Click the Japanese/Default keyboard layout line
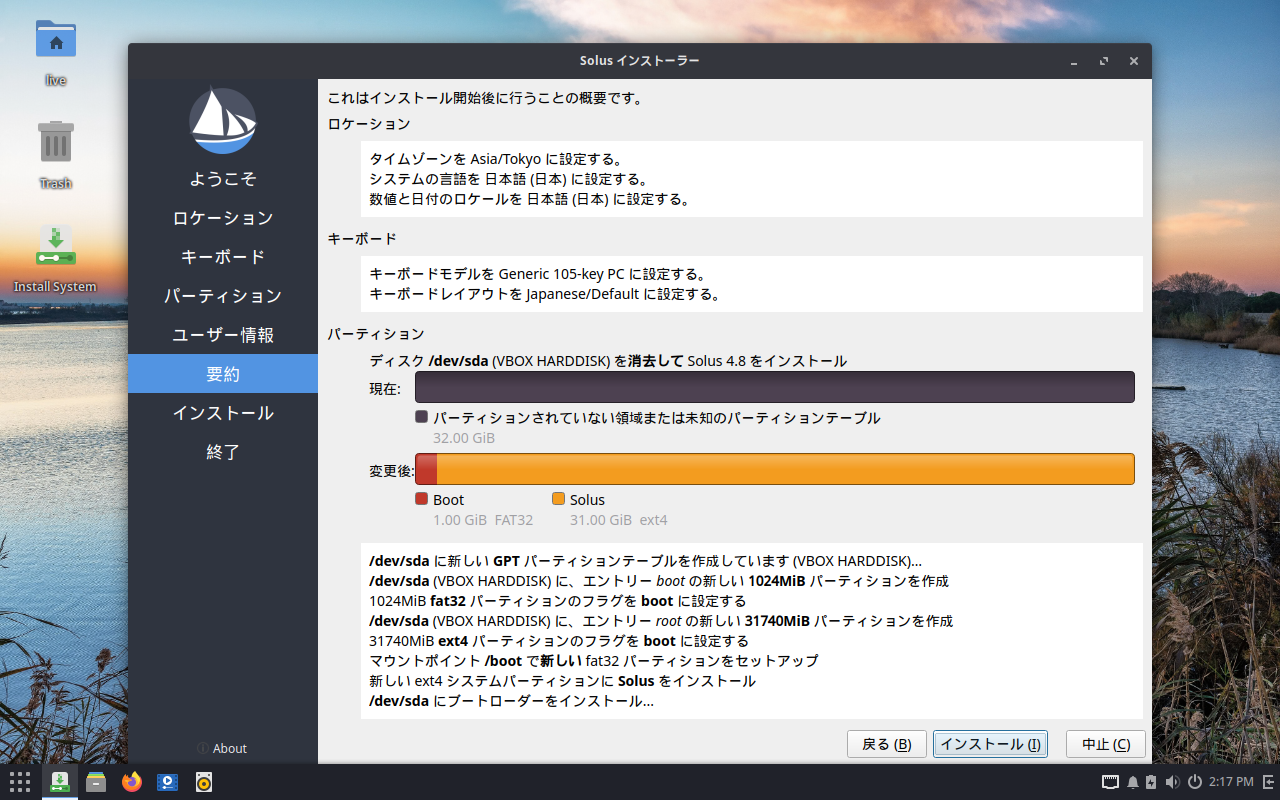Viewport: 1280px width, 800px height. coord(545,294)
